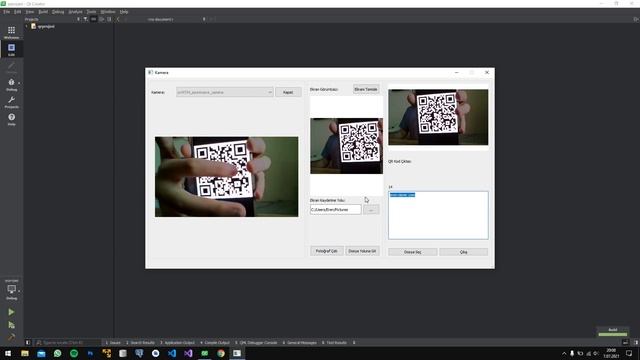
Task: Switch to Edit mode in sidebar
Action: pyautogui.click(x=11, y=49)
